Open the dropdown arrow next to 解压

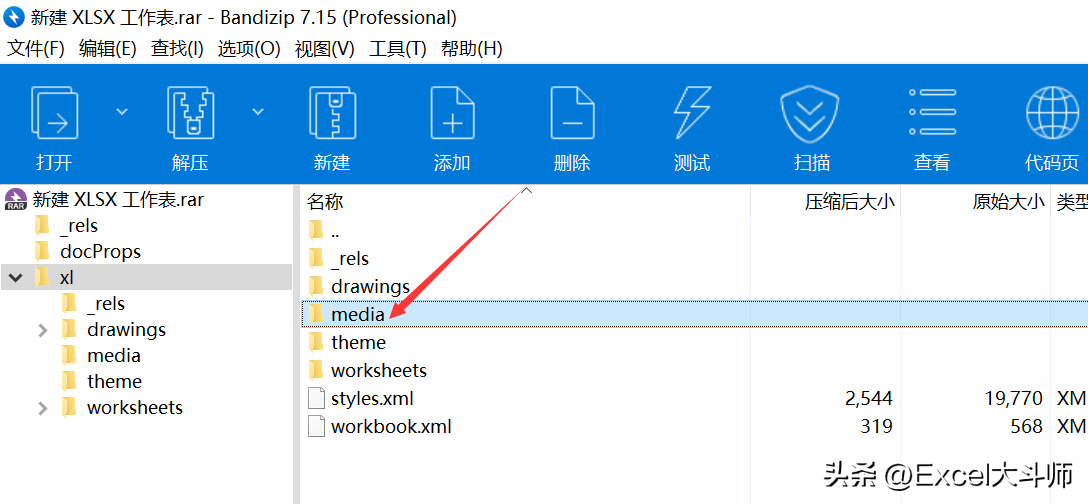[258, 111]
